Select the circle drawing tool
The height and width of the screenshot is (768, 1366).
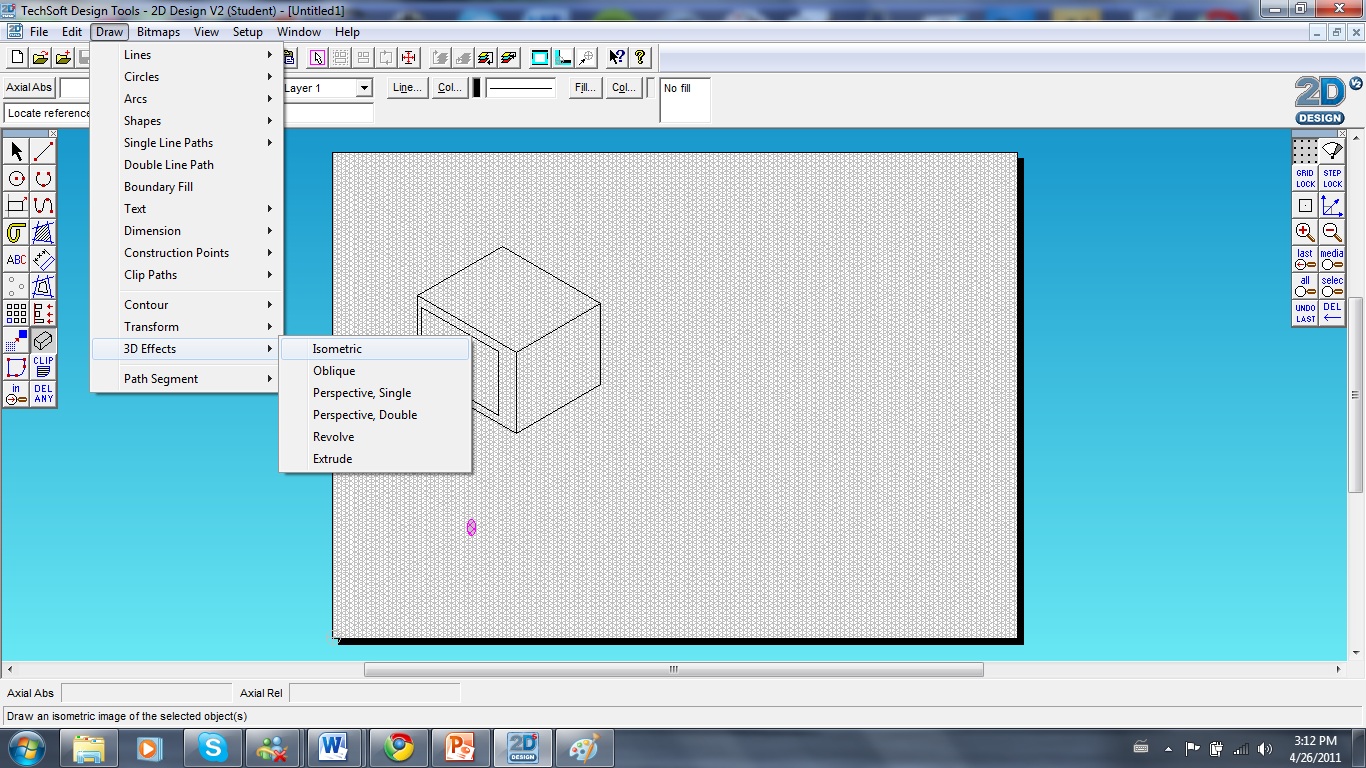(15, 178)
